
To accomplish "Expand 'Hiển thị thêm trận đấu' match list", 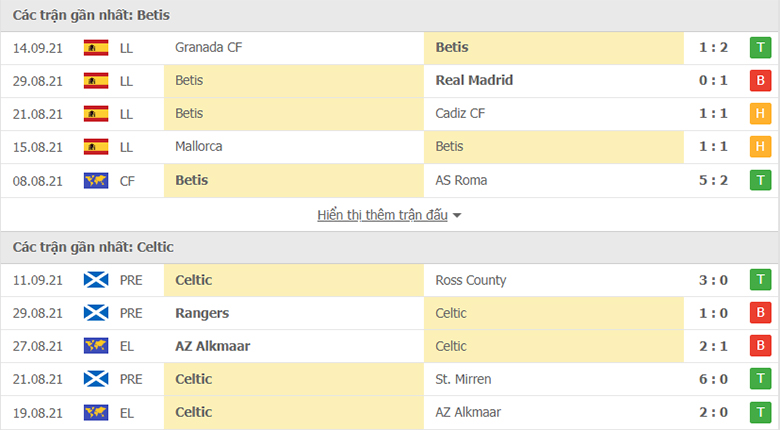I will [382, 215].
